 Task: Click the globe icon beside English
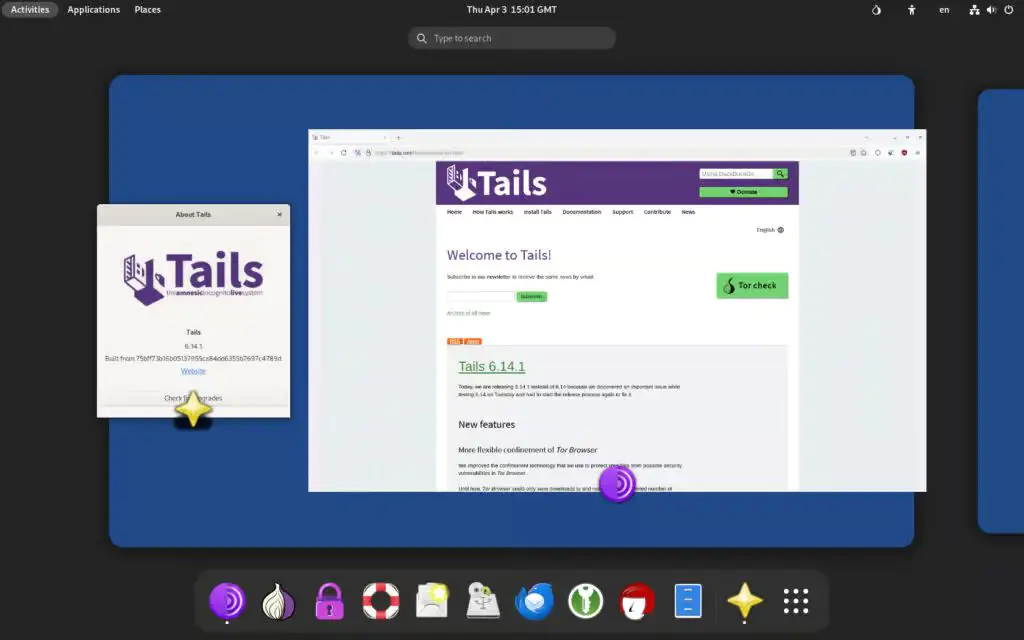[x=780, y=230]
